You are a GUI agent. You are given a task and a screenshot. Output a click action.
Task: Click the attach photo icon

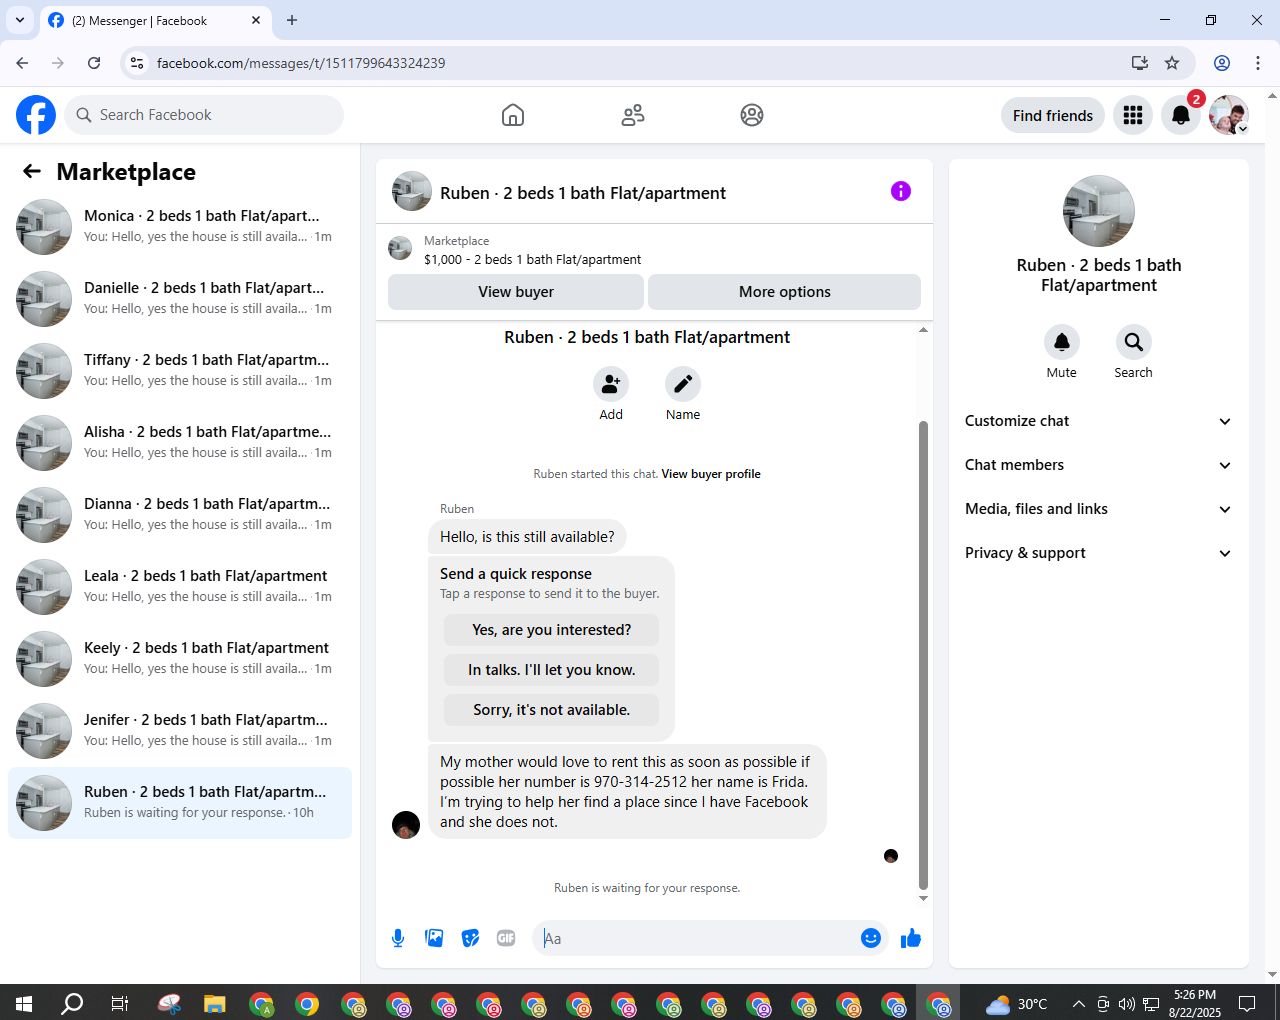[434, 938]
